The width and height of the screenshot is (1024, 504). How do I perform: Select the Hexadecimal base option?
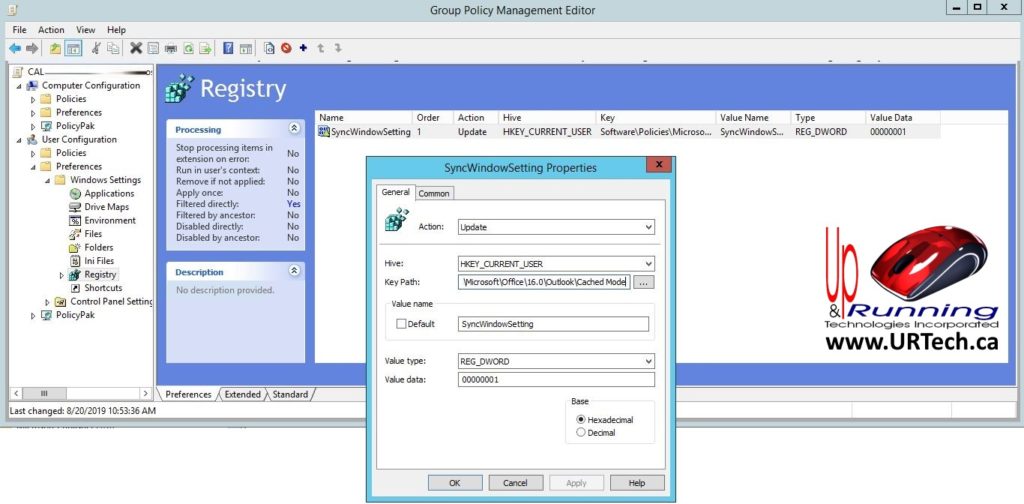click(581, 419)
